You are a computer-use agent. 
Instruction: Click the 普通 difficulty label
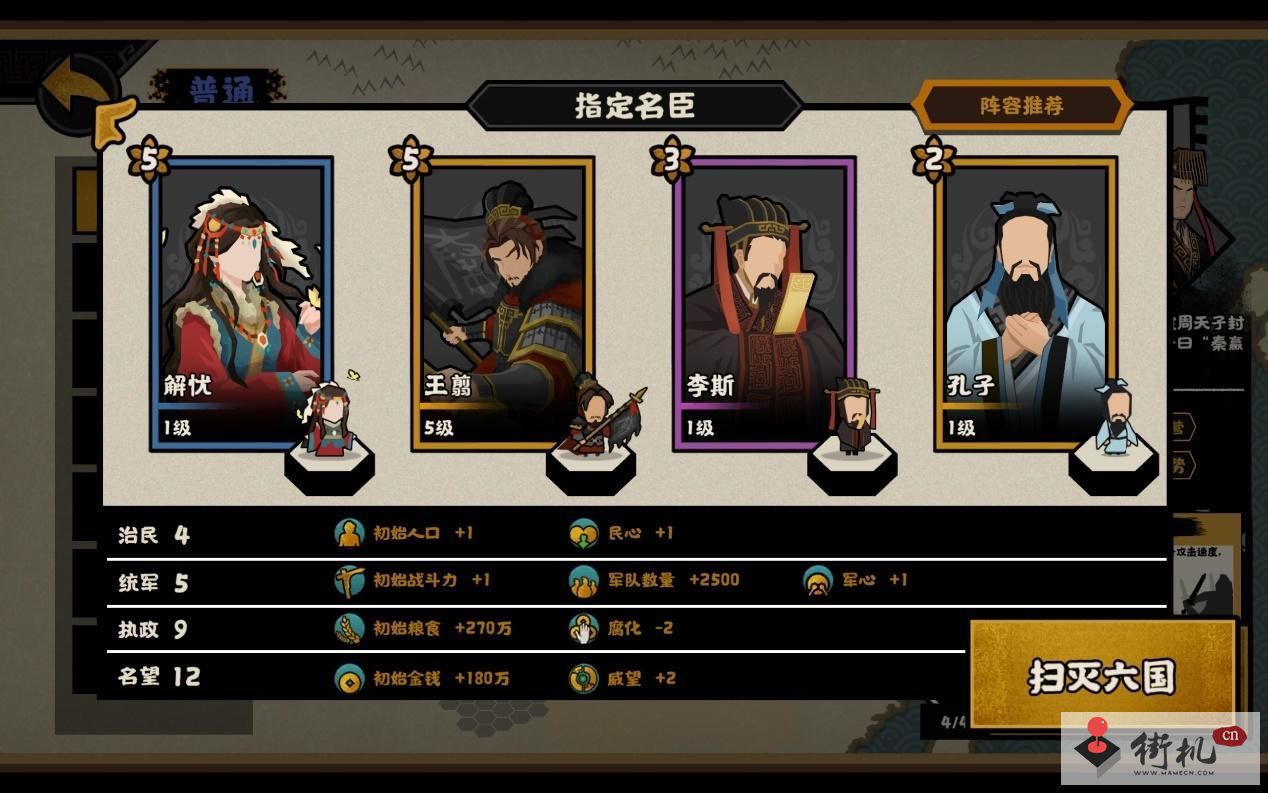pos(221,89)
